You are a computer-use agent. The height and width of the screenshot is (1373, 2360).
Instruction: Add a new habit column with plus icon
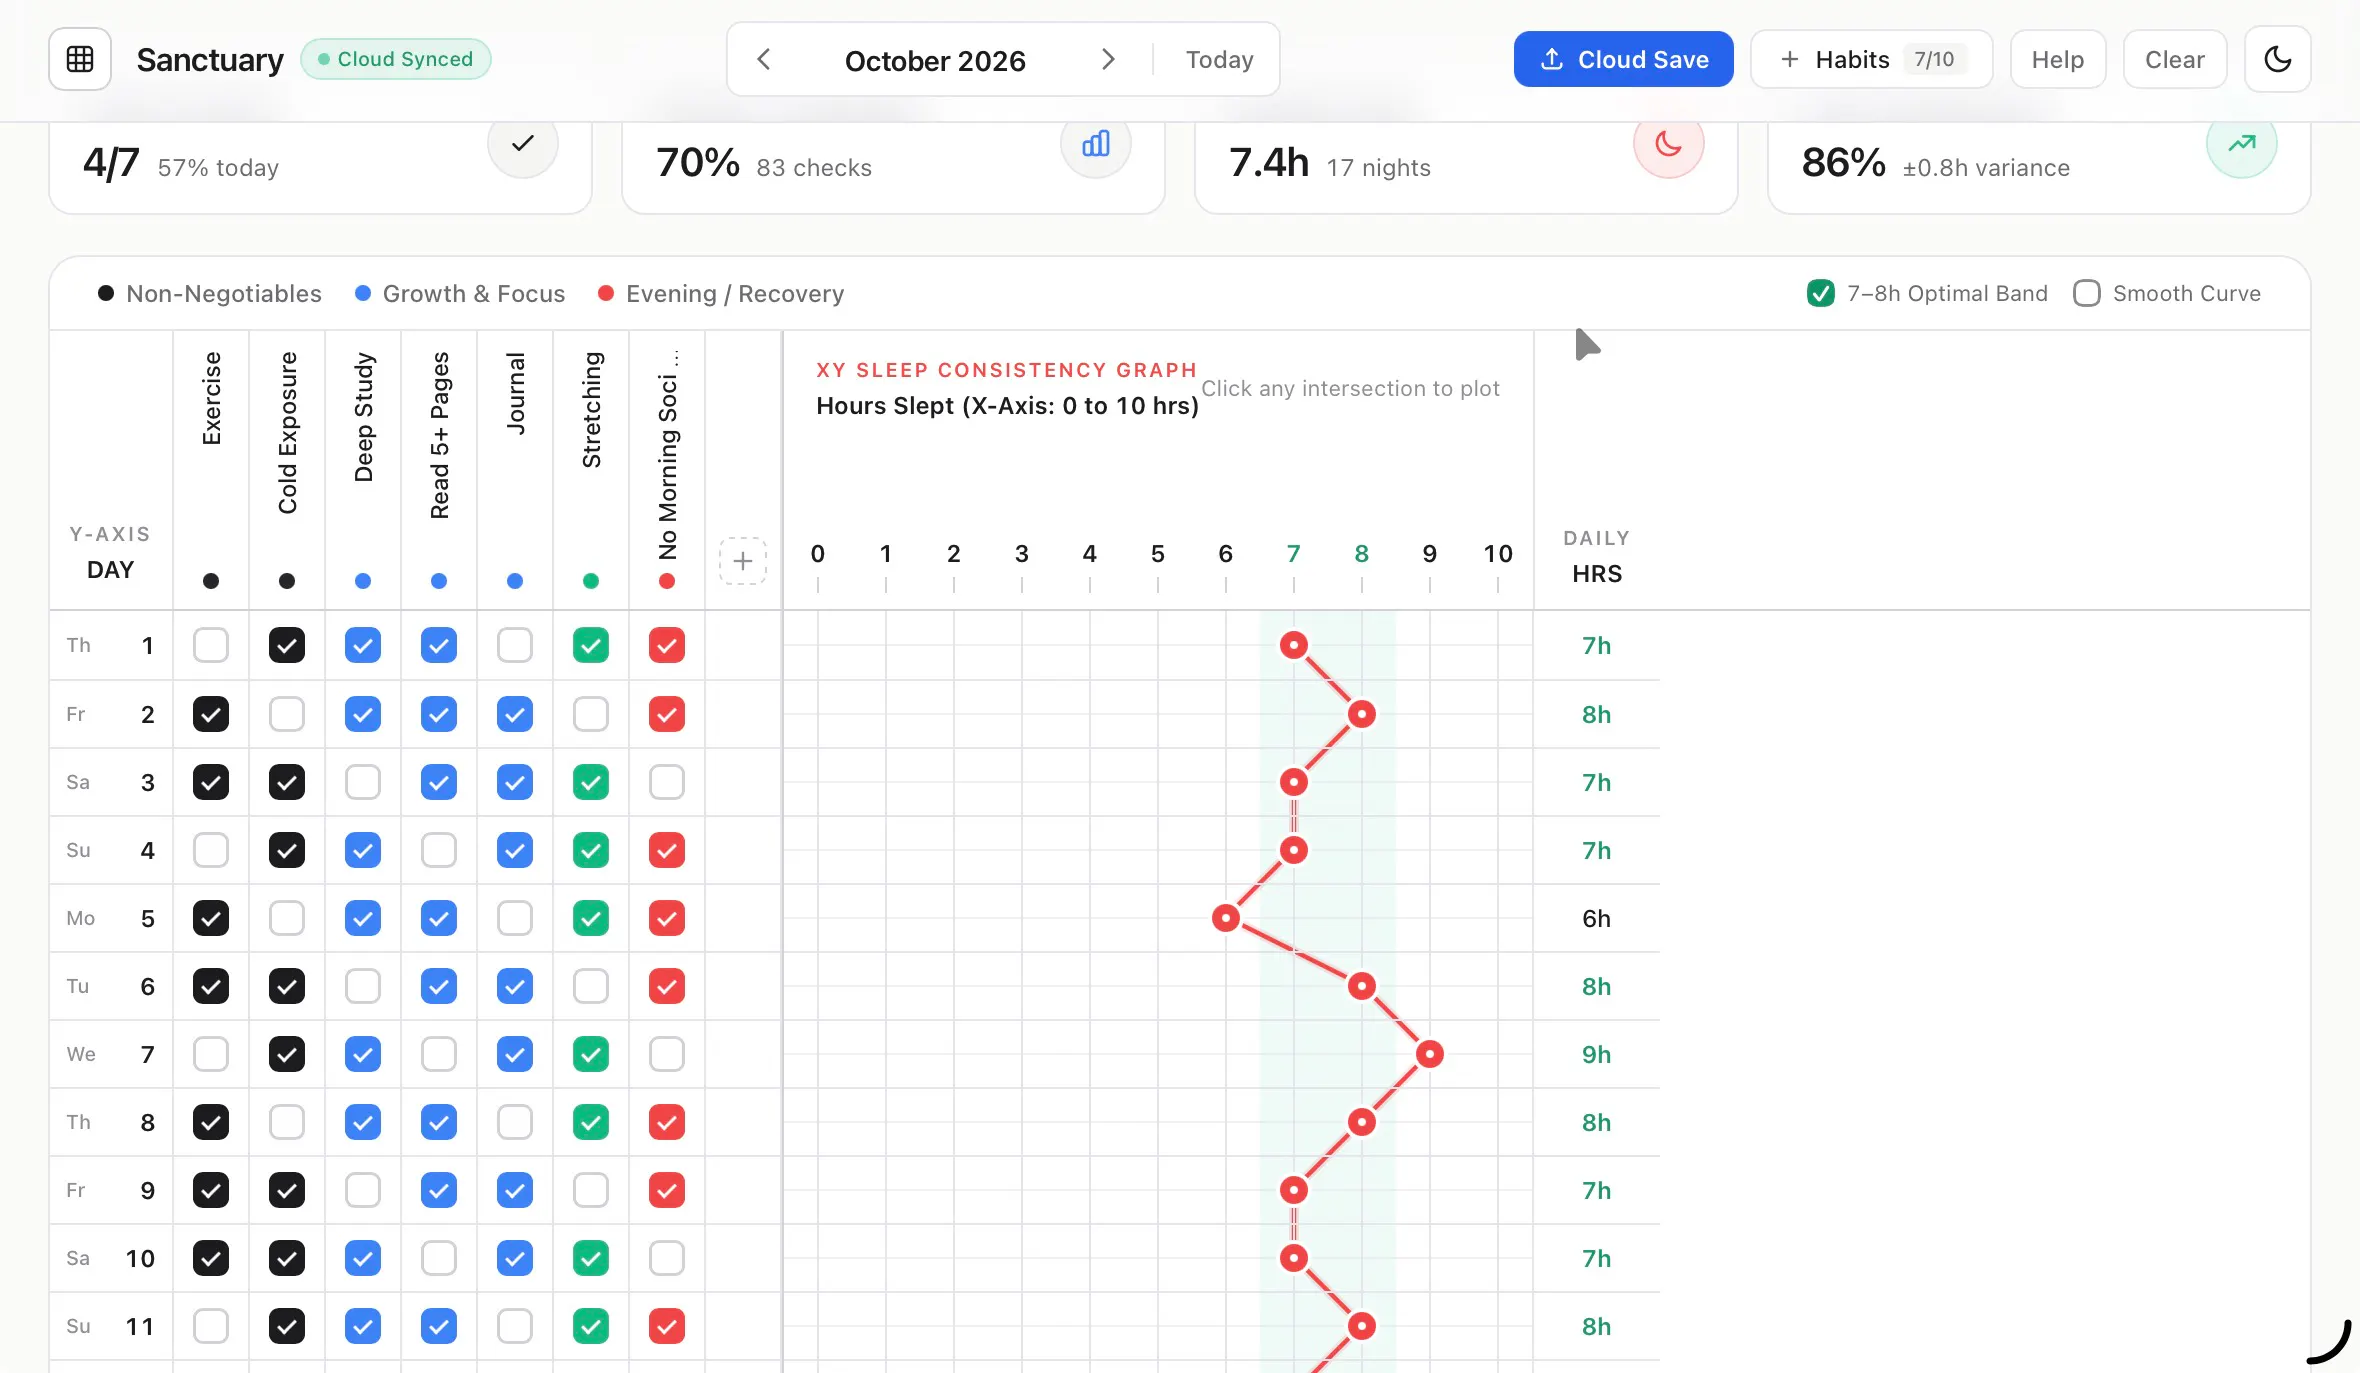coord(743,561)
